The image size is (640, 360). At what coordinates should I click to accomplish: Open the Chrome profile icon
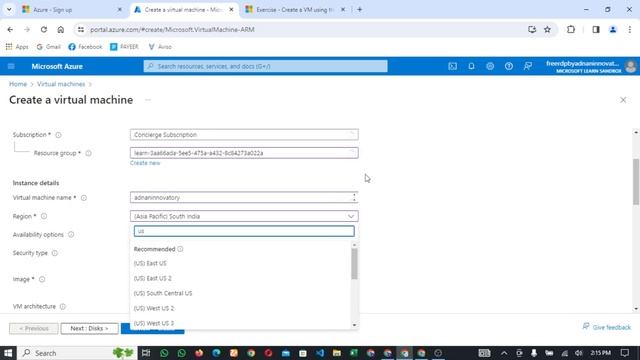pyautogui.click(x=613, y=29)
